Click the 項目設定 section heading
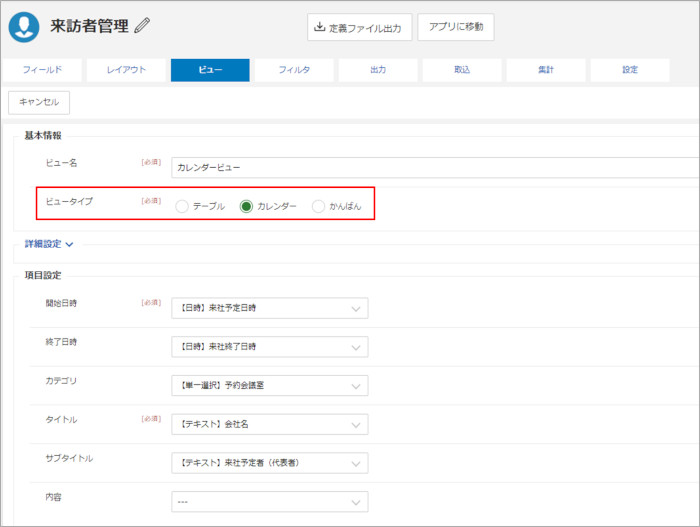This screenshot has width=700, height=527. tap(43, 275)
